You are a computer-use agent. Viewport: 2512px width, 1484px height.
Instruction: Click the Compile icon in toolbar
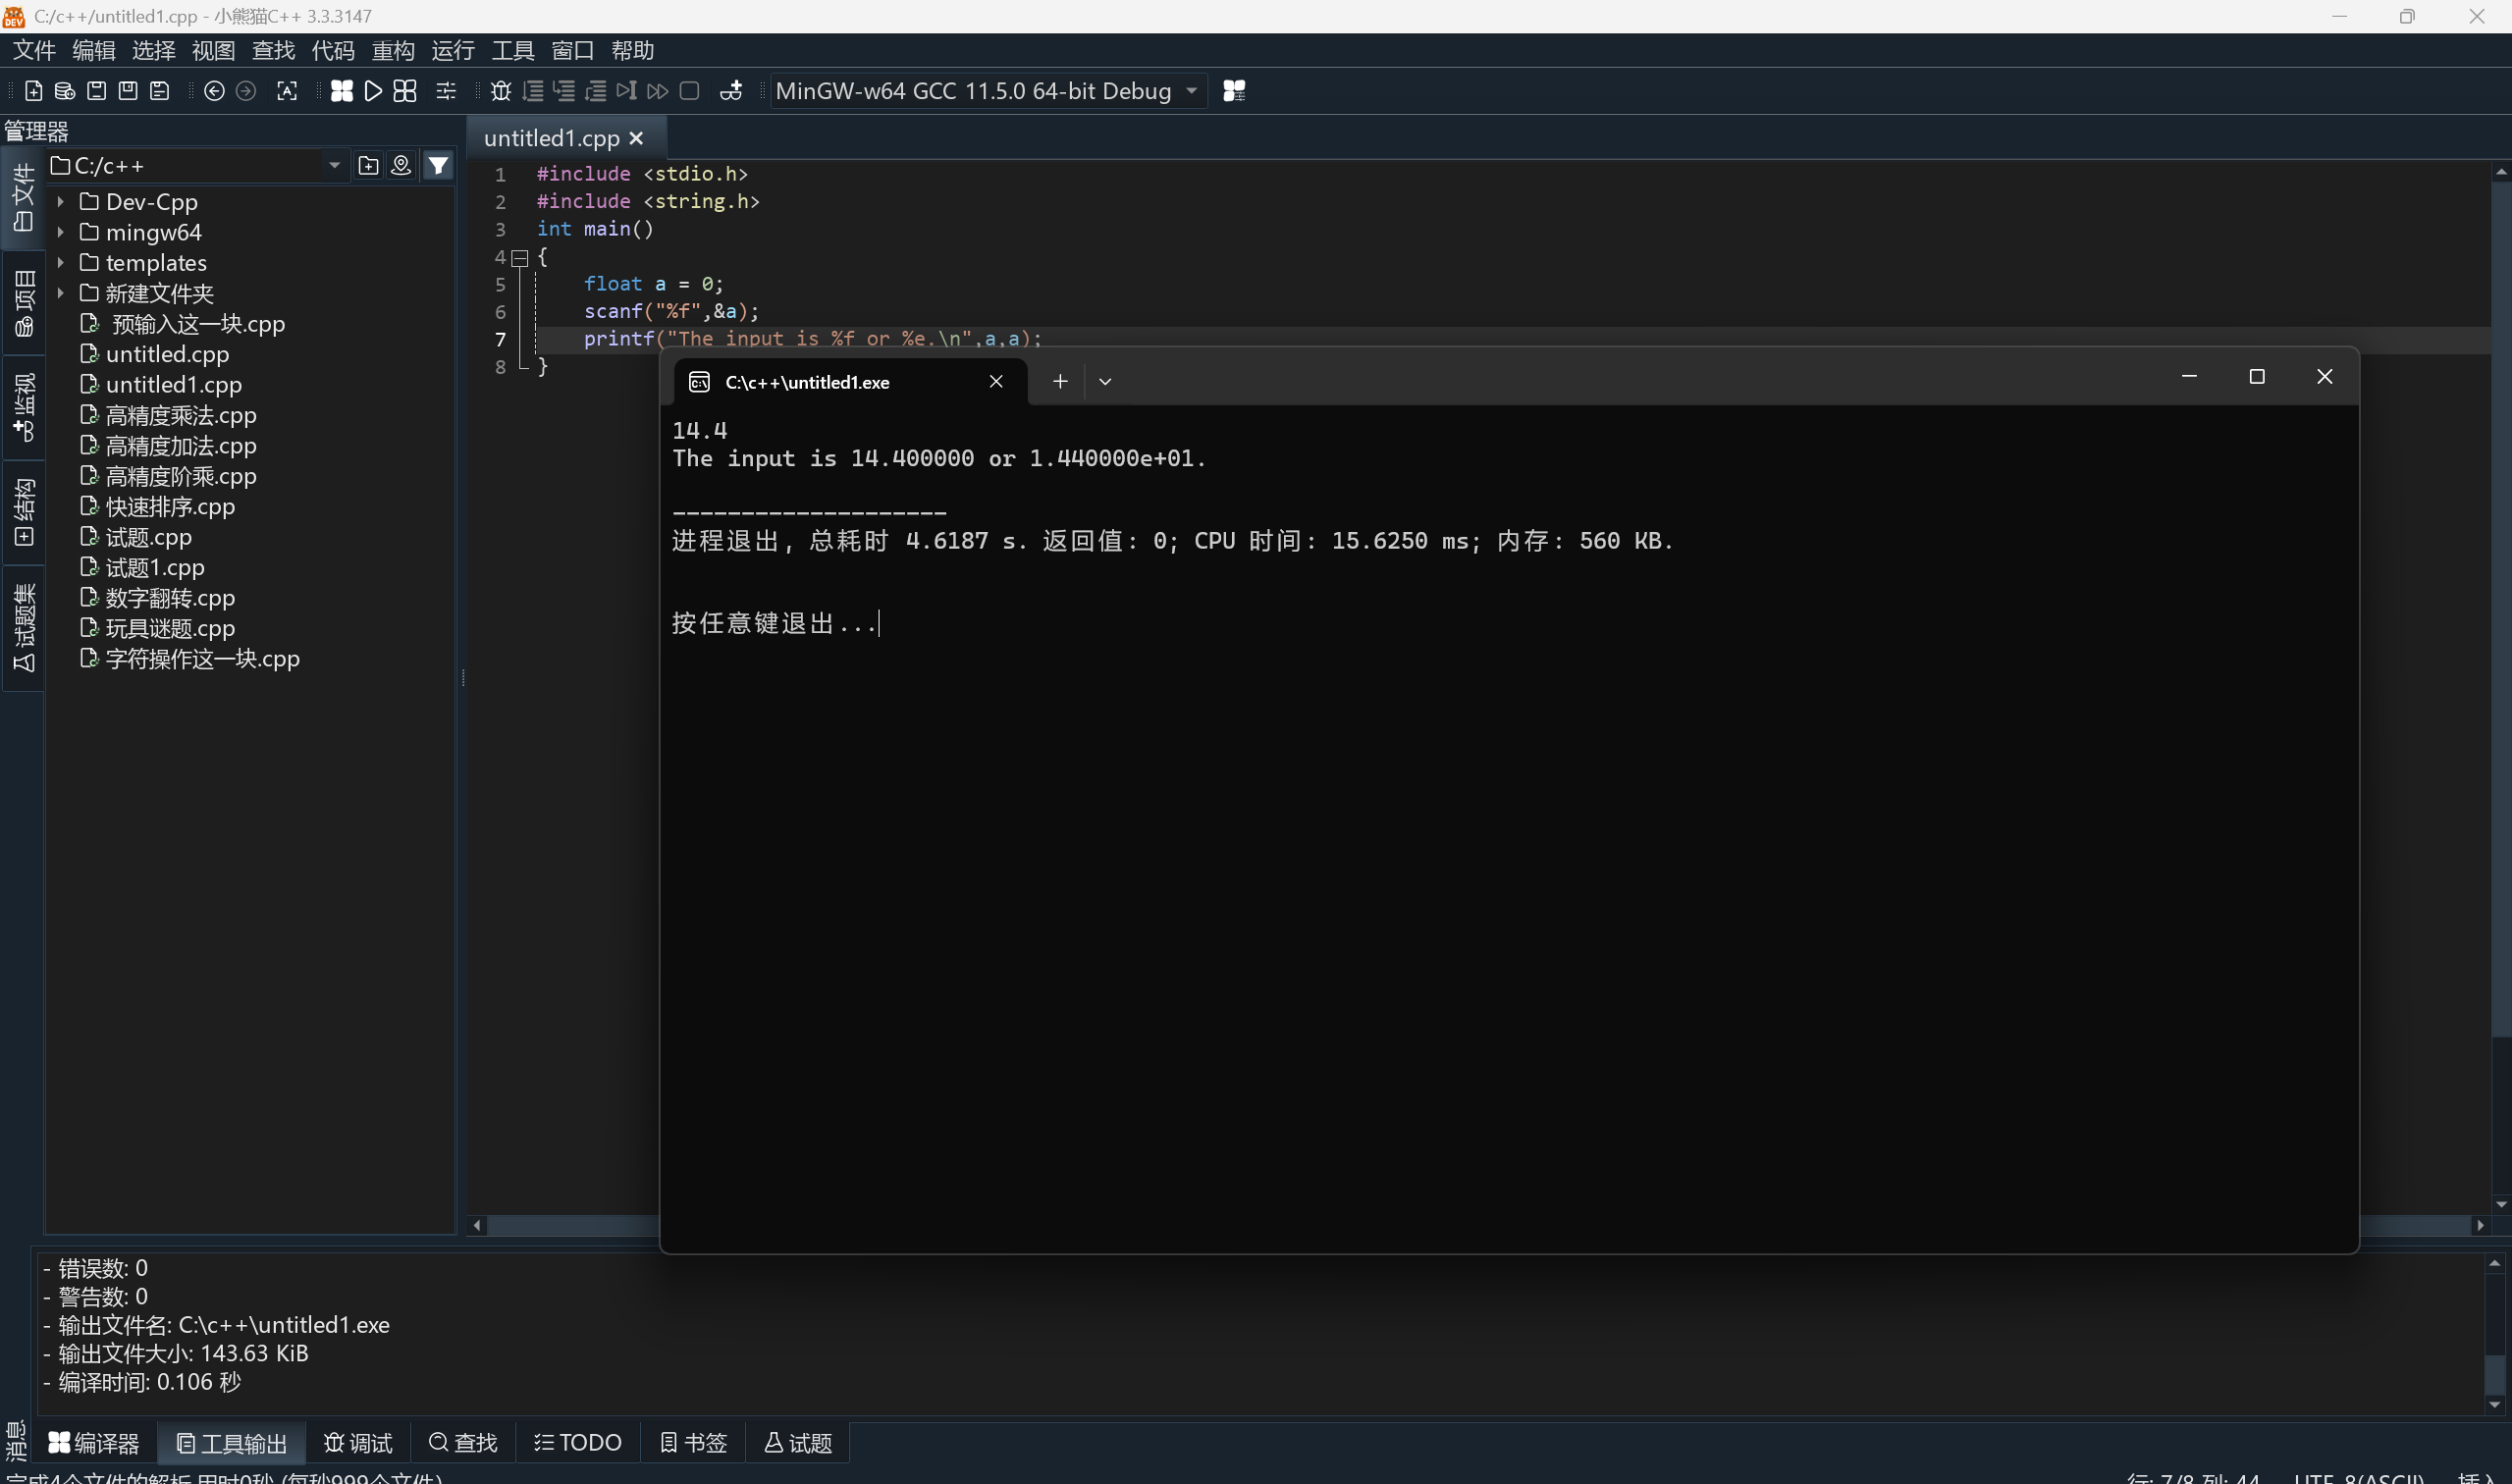(341, 91)
